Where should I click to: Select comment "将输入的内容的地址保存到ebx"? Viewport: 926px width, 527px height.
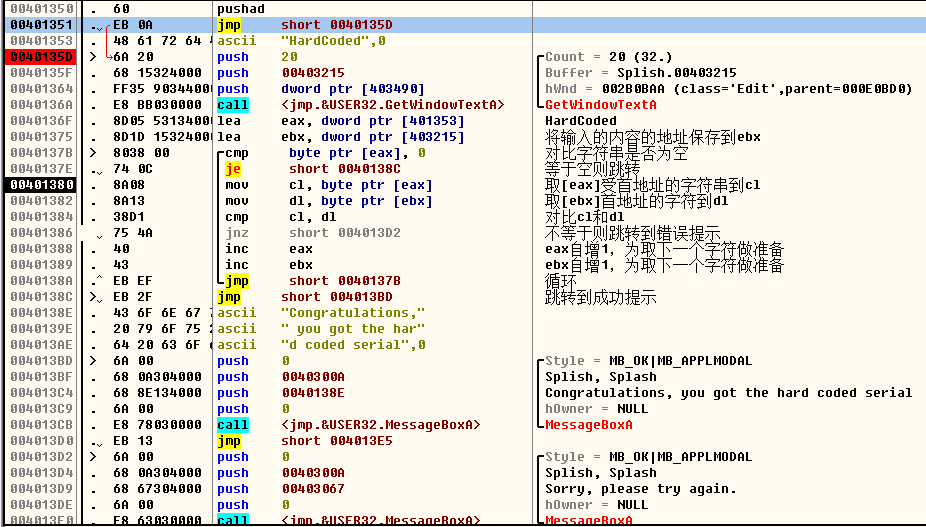pyautogui.click(x=653, y=136)
